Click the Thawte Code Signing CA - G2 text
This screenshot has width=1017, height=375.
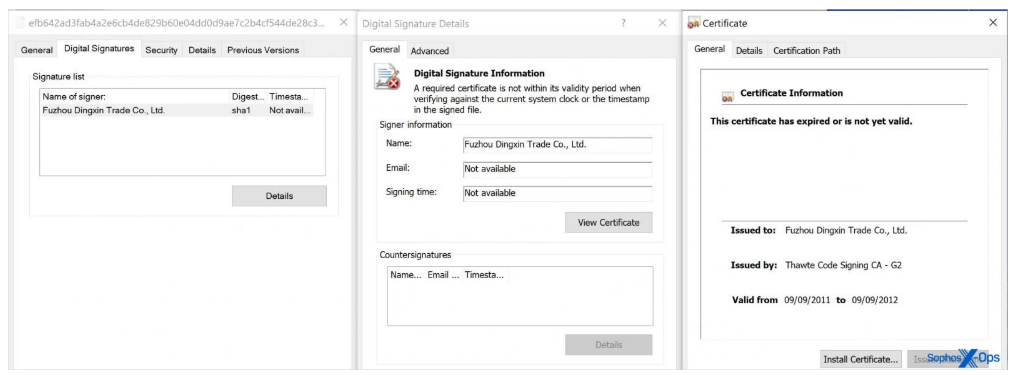coord(844,265)
